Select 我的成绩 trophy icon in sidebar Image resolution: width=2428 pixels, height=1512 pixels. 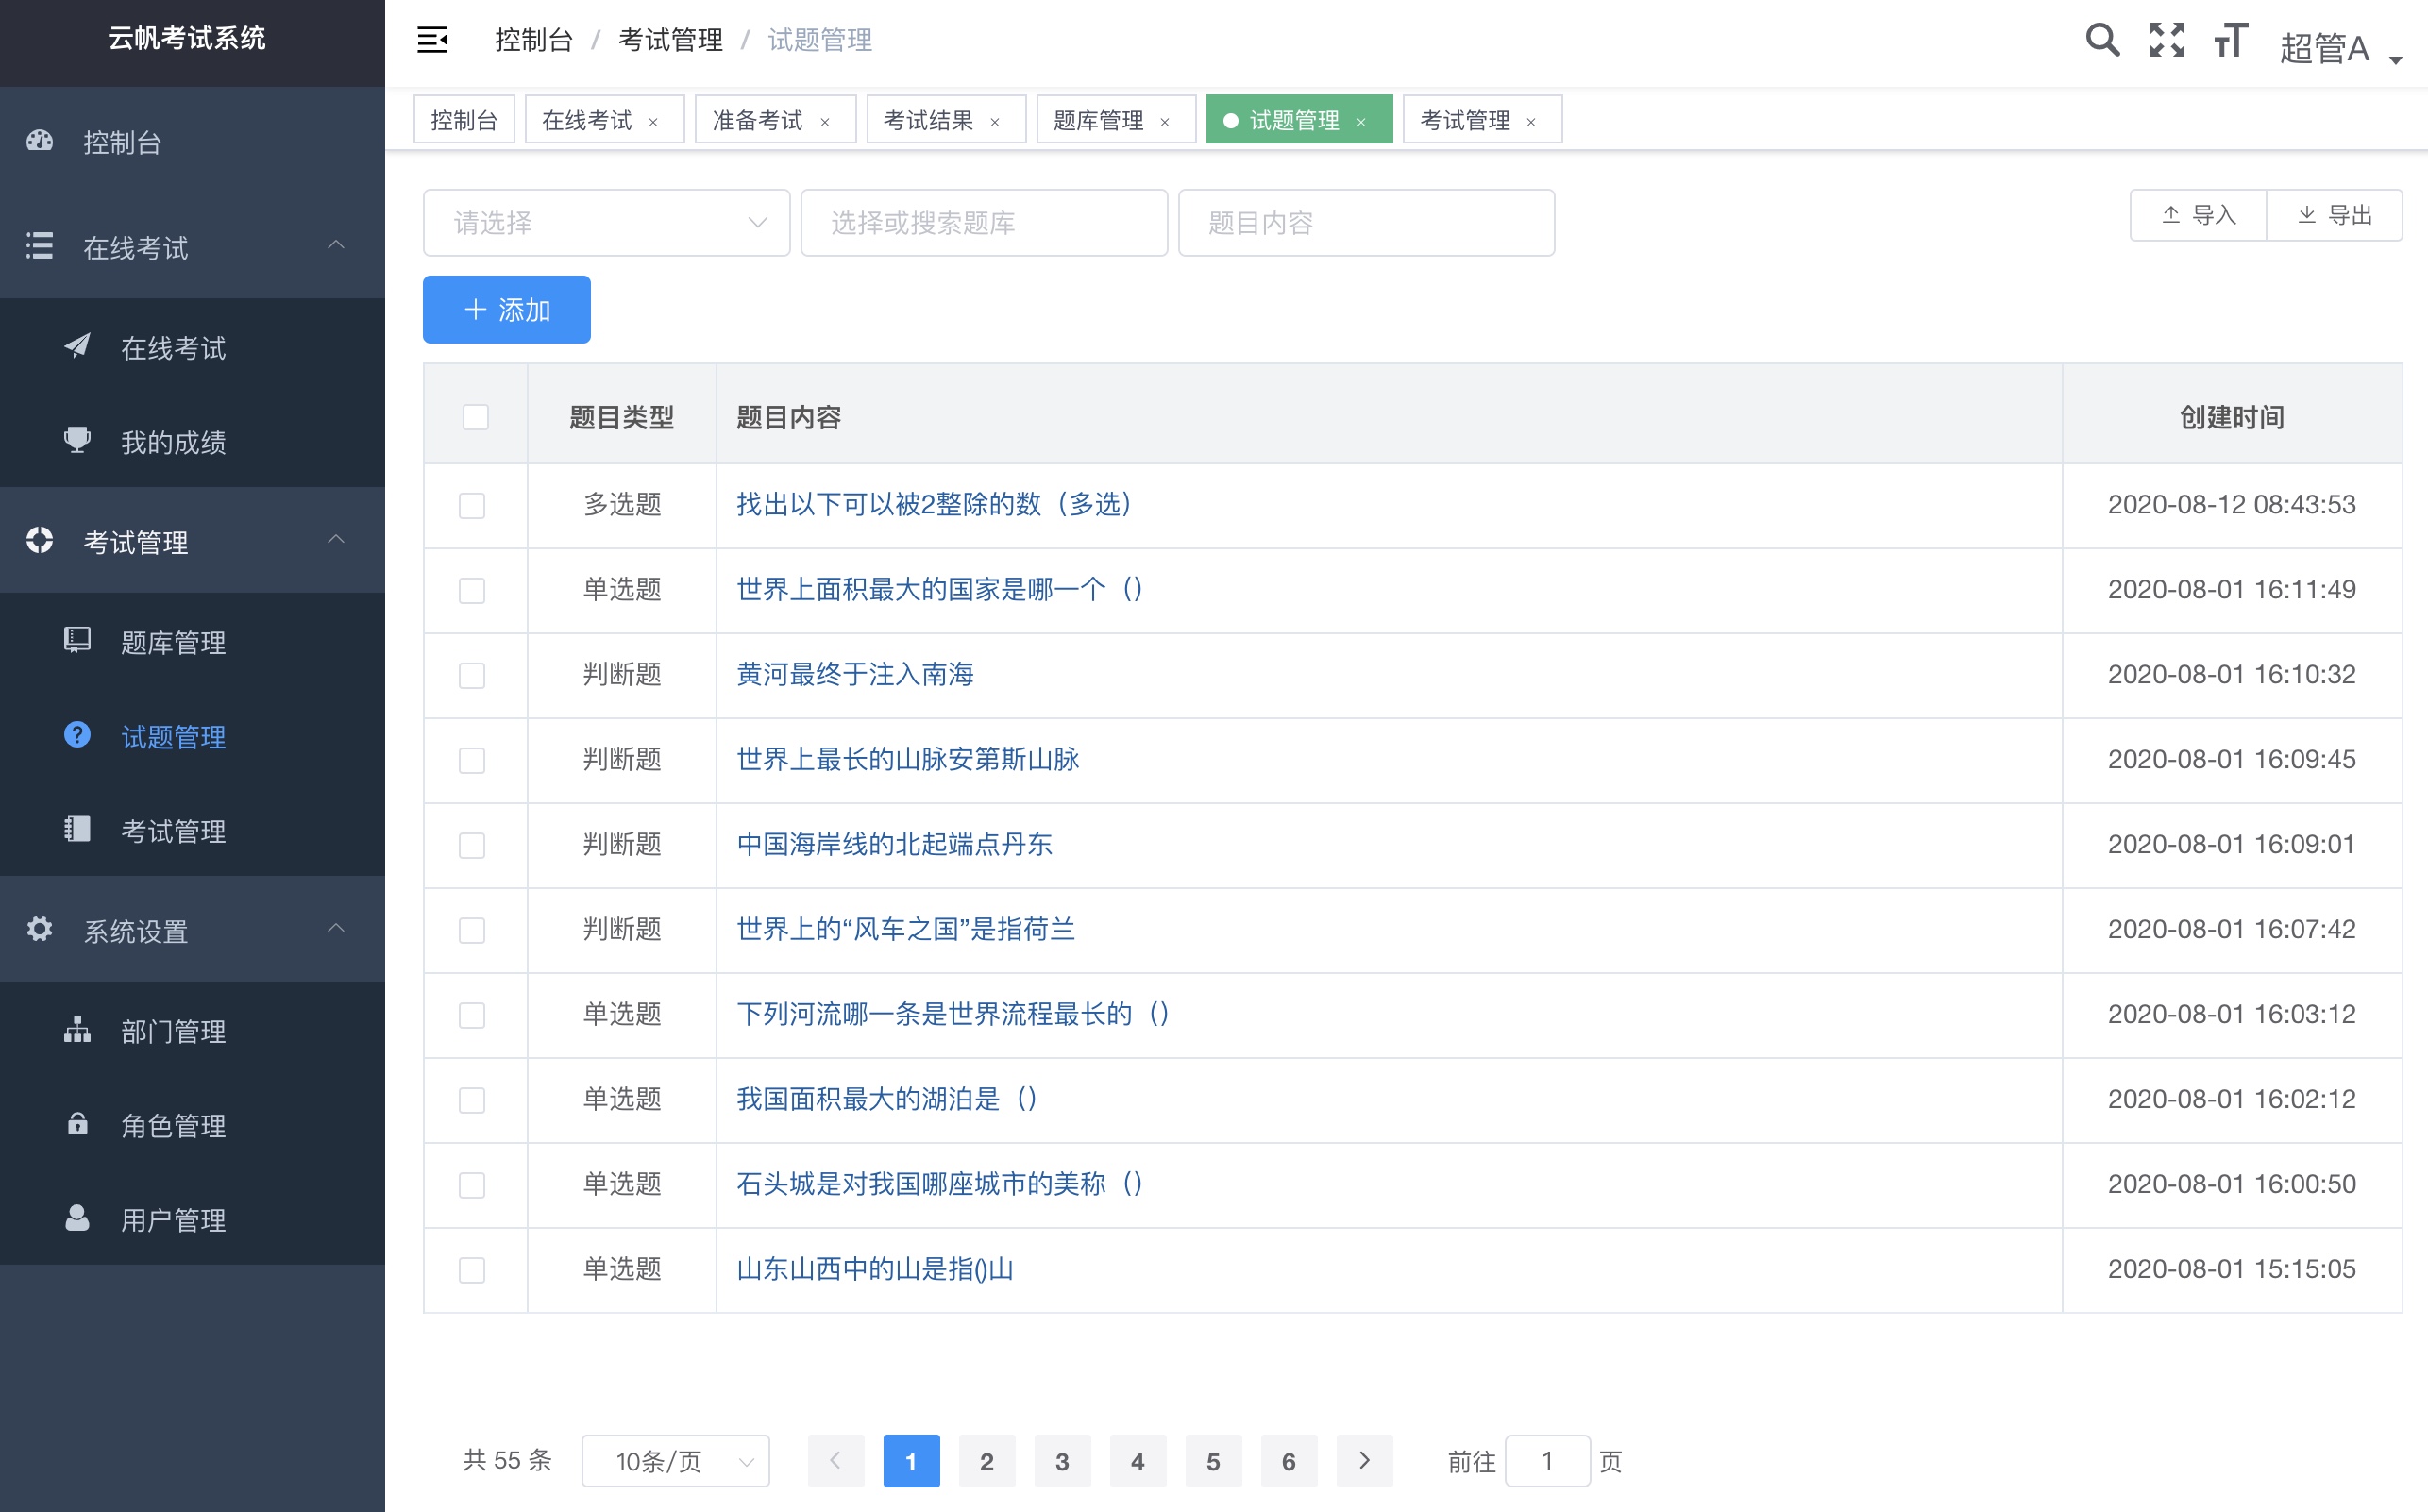78,441
